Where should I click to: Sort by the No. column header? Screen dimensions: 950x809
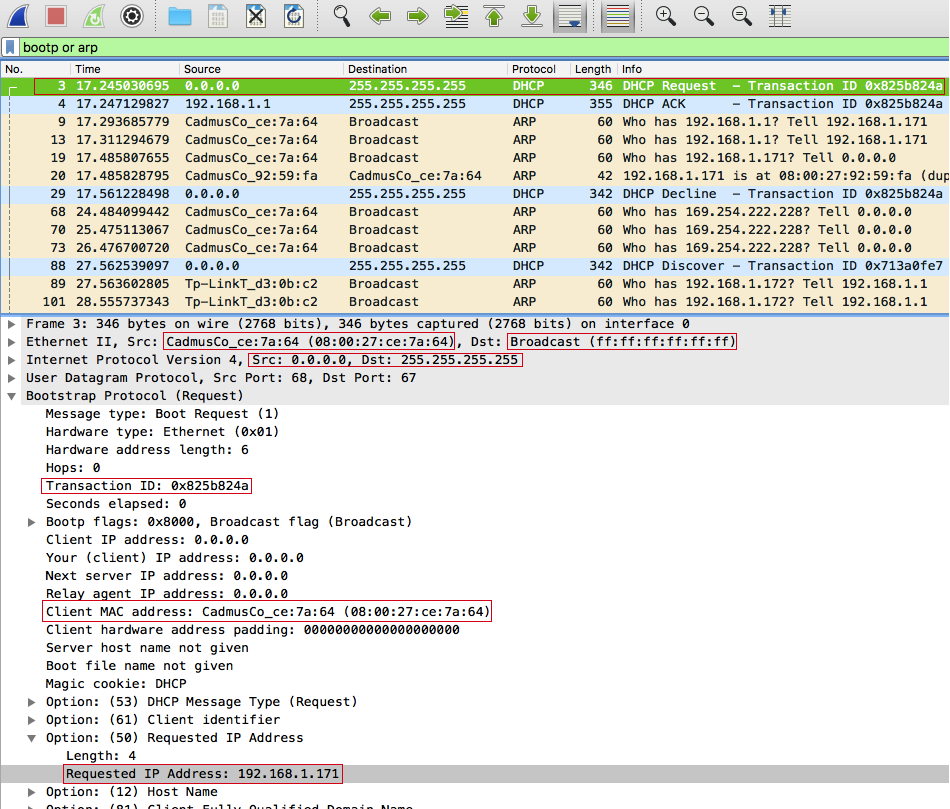point(36,69)
